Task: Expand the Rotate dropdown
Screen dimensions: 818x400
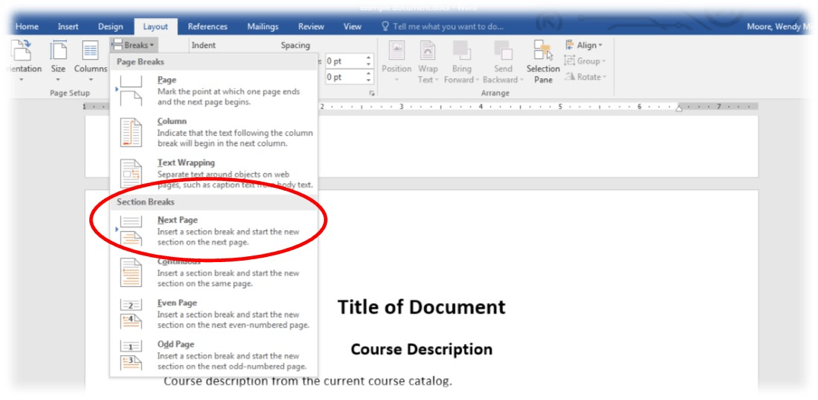Action: point(585,77)
